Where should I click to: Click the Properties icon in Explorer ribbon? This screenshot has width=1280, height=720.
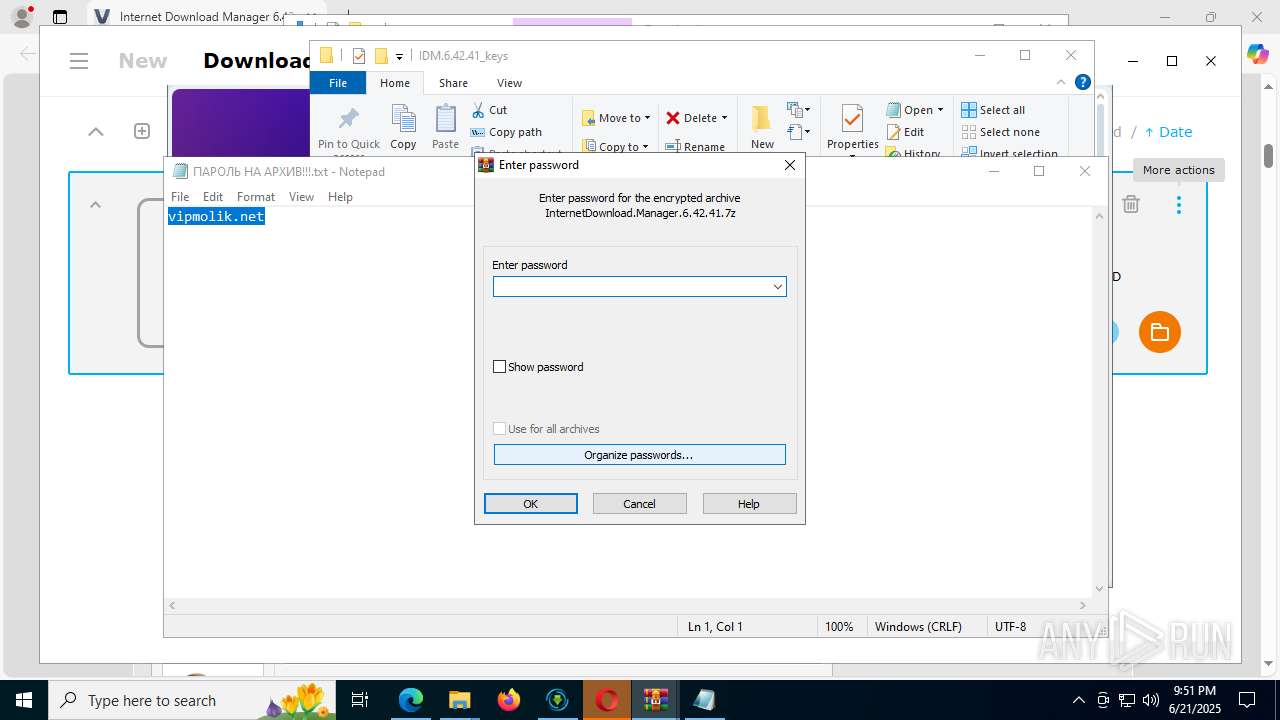[x=852, y=119]
